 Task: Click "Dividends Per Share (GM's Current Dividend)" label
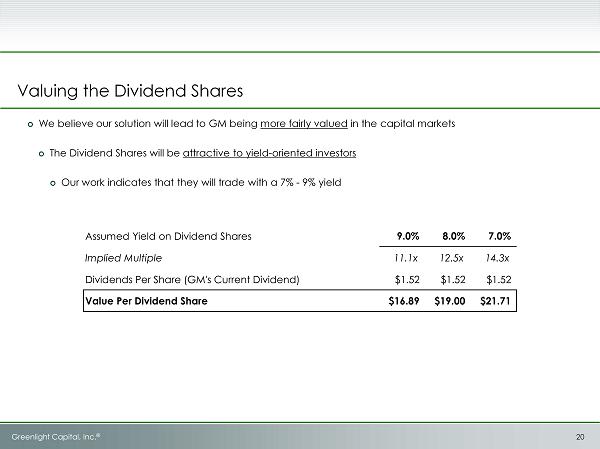point(192,278)
